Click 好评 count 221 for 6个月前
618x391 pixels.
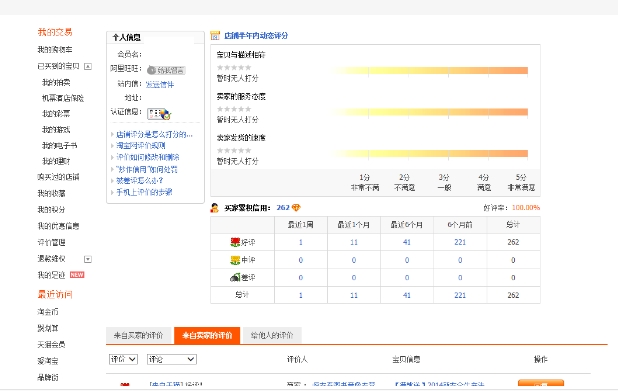[x=460, y=242]
